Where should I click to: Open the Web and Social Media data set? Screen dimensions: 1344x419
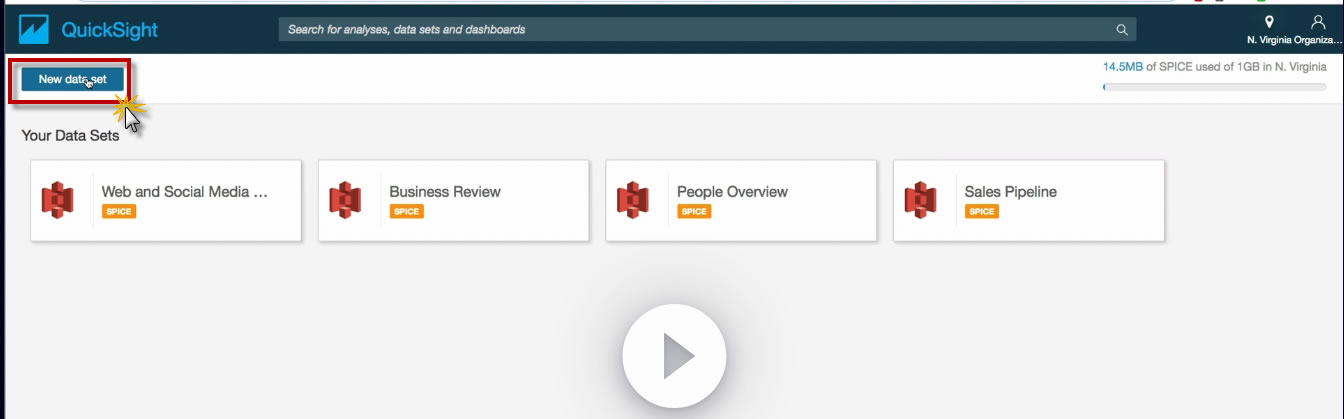(x=166, y=200)
